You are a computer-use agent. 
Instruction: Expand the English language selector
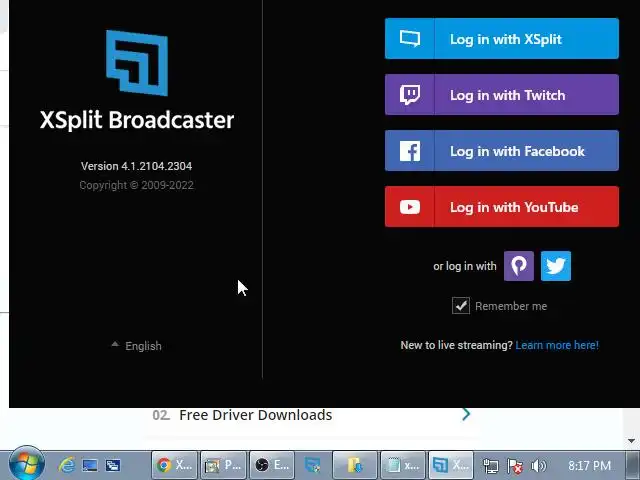137,346
